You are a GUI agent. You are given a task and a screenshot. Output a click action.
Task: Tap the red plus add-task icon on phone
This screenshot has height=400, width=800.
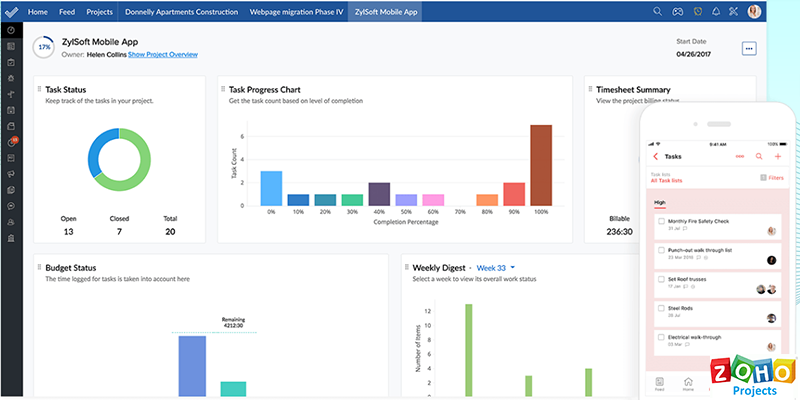click(778, 157)
